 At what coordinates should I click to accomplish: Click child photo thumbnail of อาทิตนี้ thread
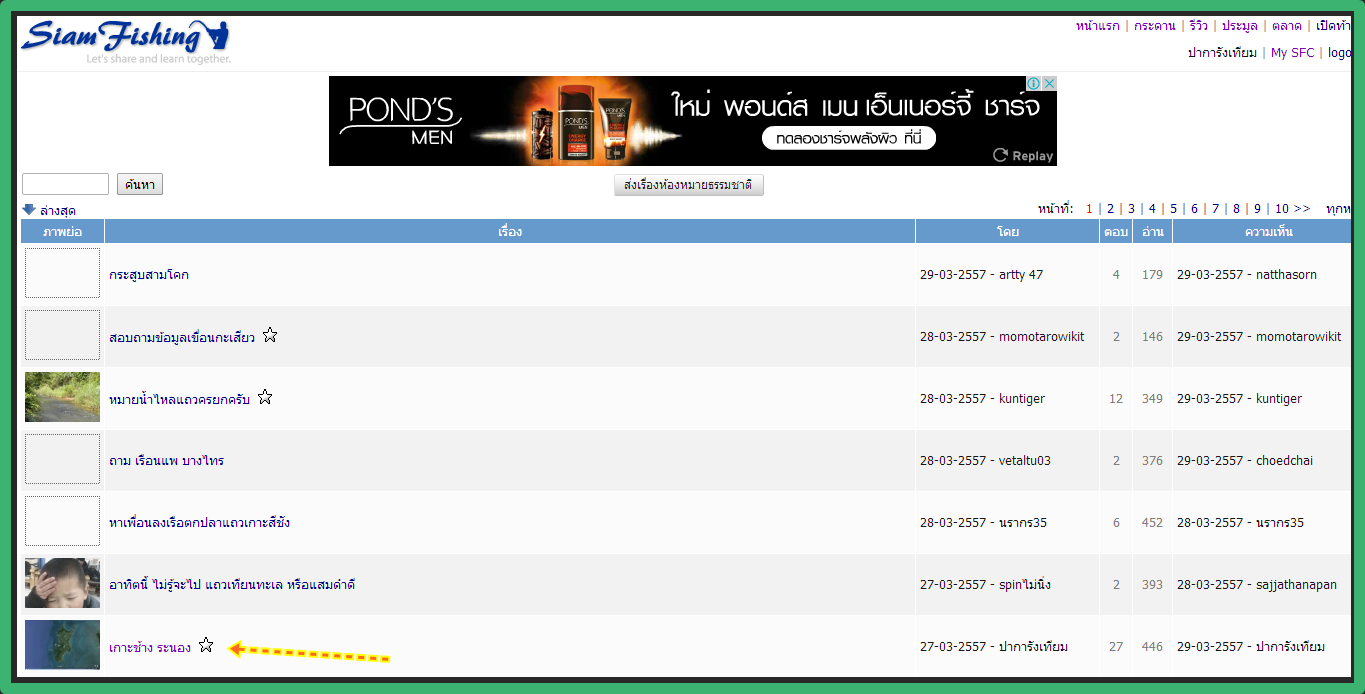coord(62,583)
